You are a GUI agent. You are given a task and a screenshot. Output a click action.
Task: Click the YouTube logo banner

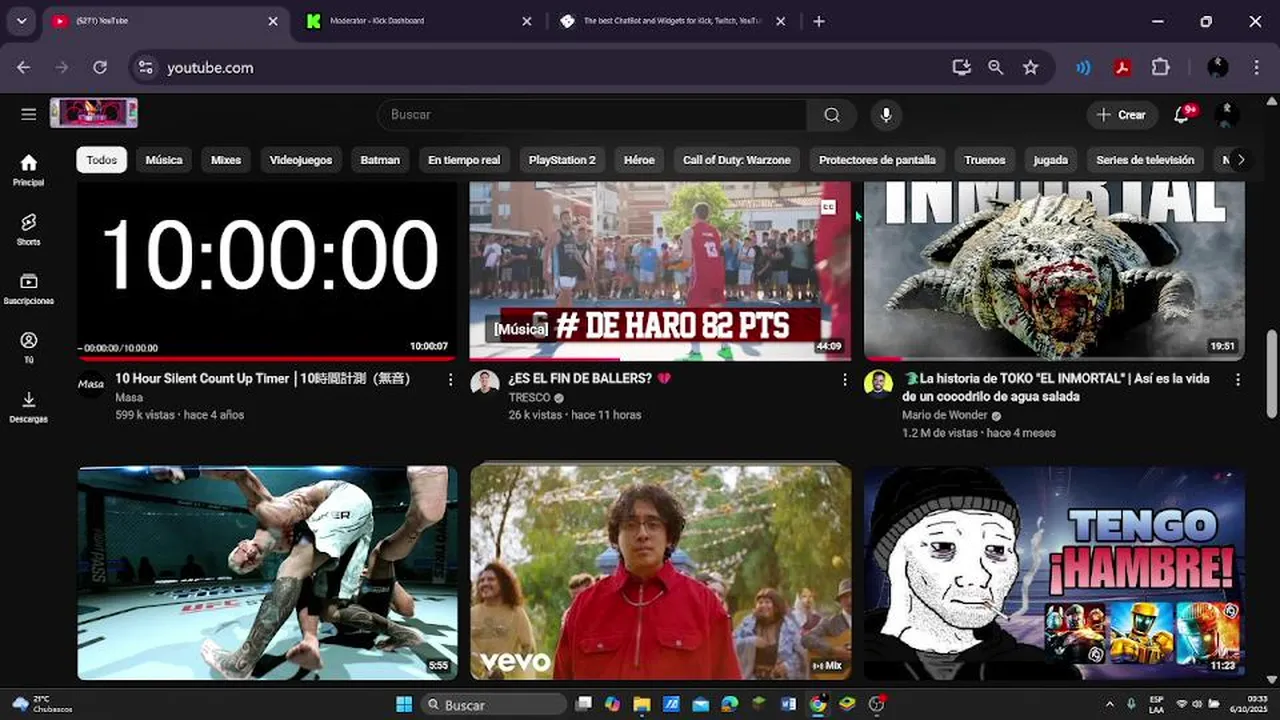pos(94,113)
